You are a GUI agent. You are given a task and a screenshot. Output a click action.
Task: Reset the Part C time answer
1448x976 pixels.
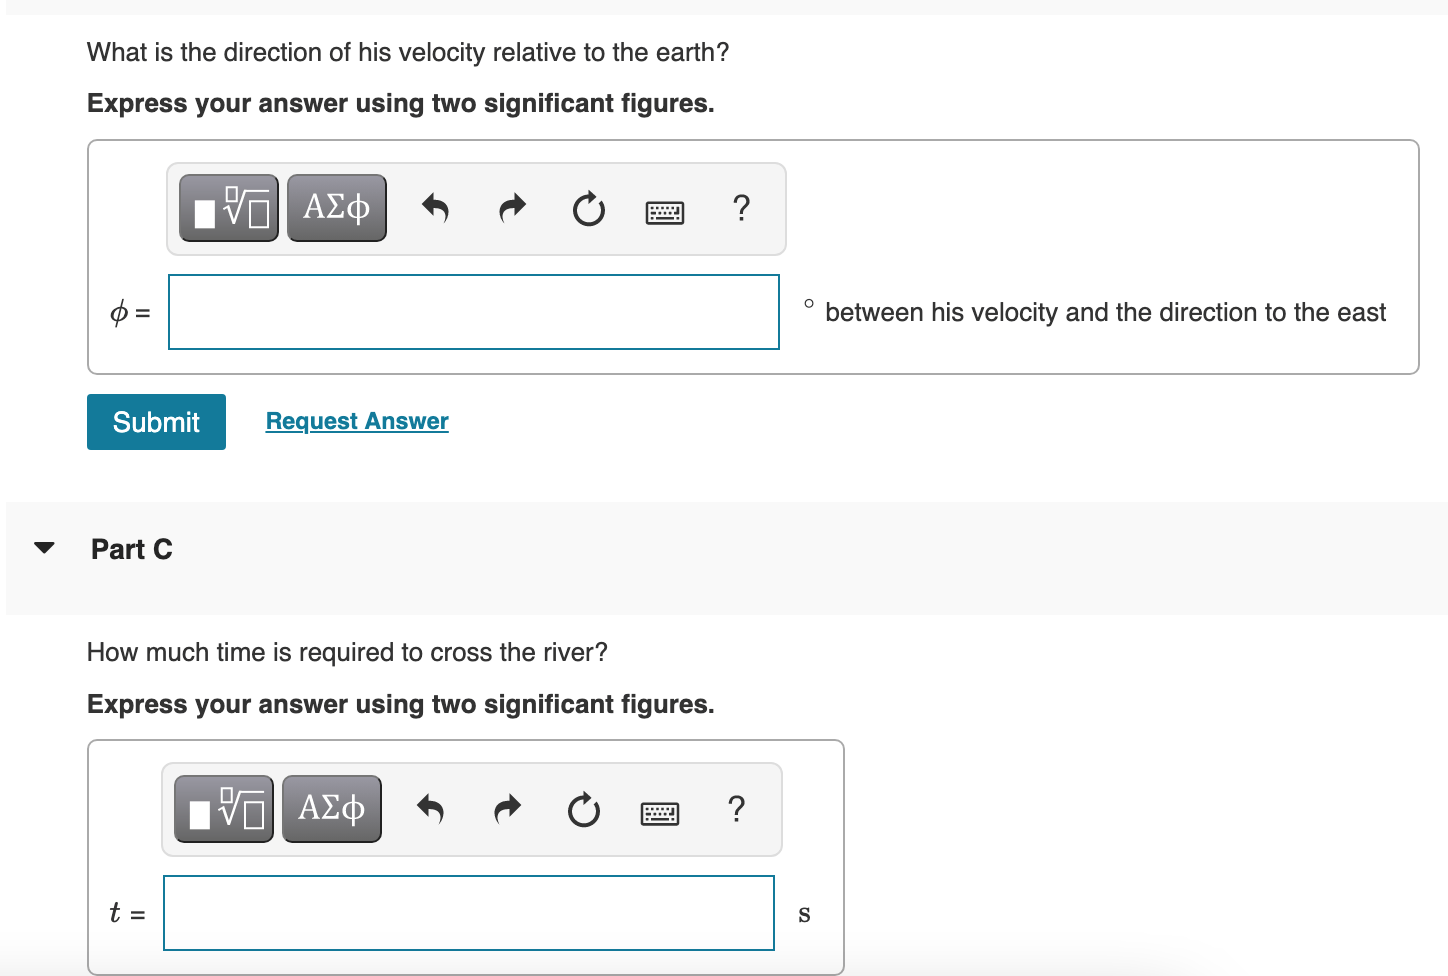(584, 810)
